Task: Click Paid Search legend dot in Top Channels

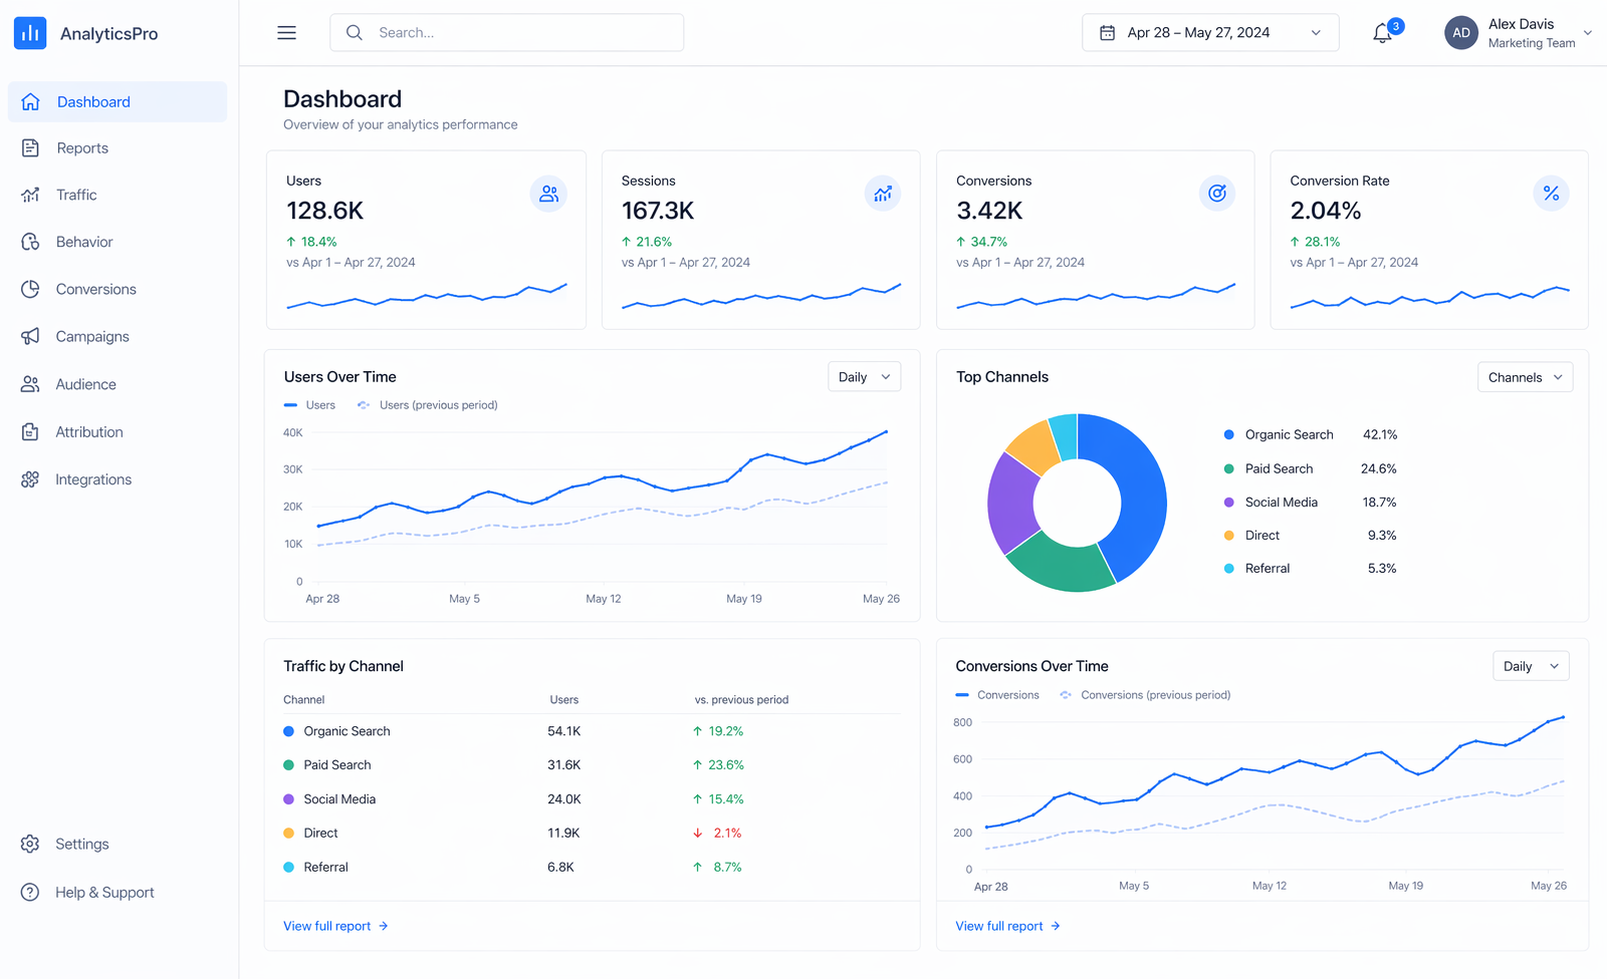Action: click(1229, 469)
